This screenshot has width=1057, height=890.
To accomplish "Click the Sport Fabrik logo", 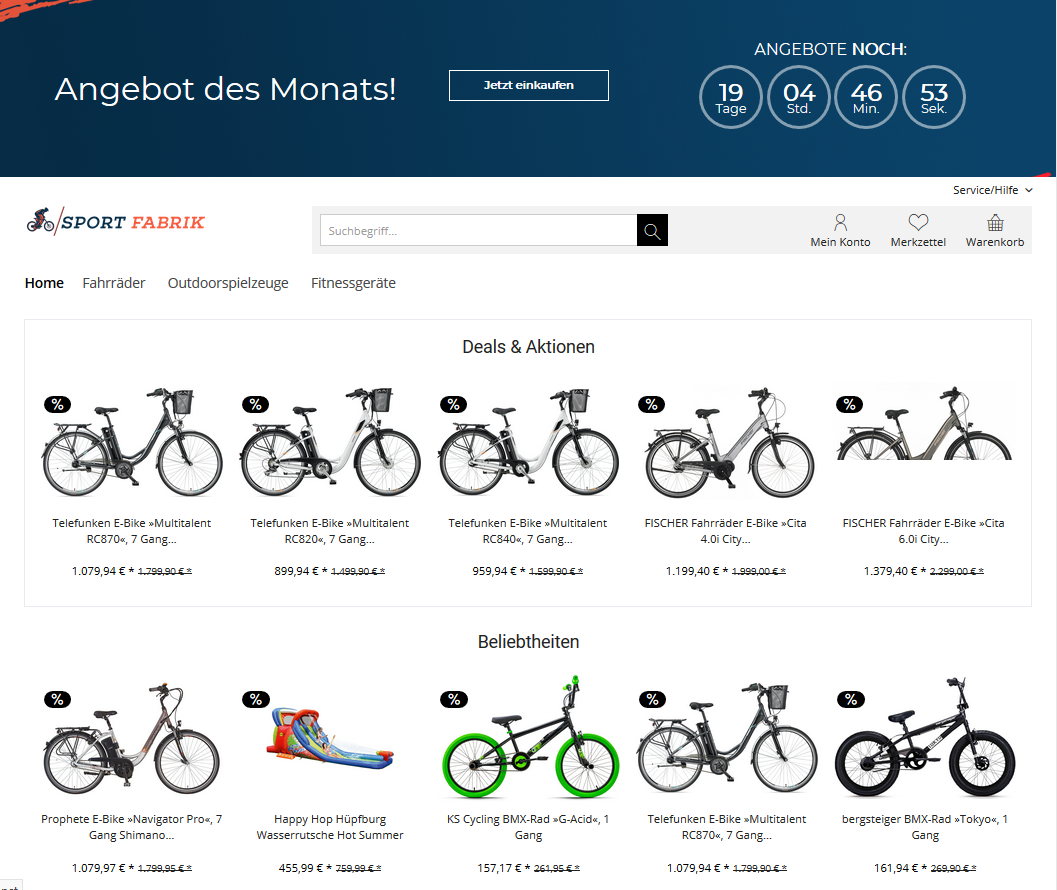I will coord(115,220).
